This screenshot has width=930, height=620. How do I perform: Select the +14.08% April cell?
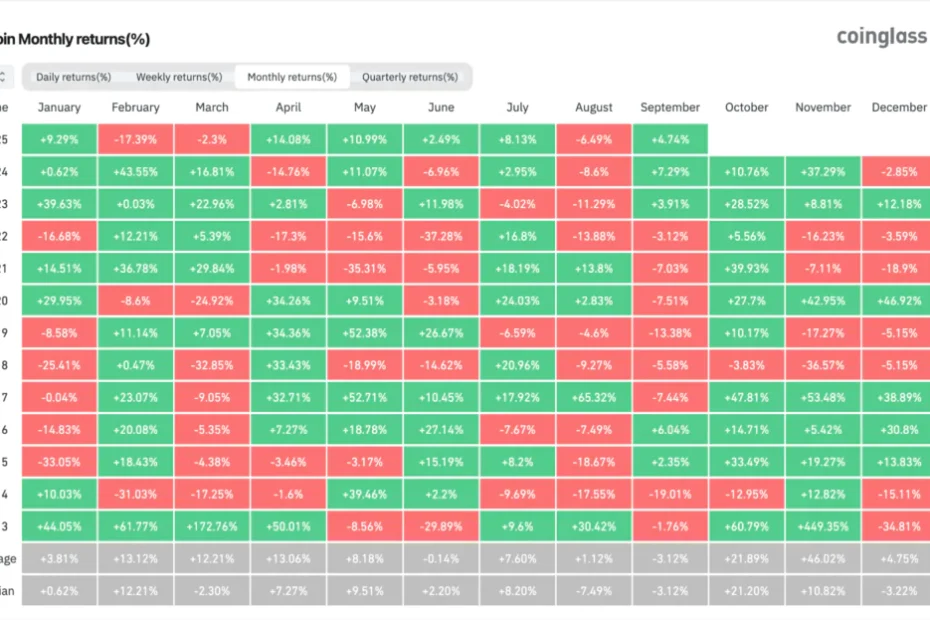click(x=288, y=140)
